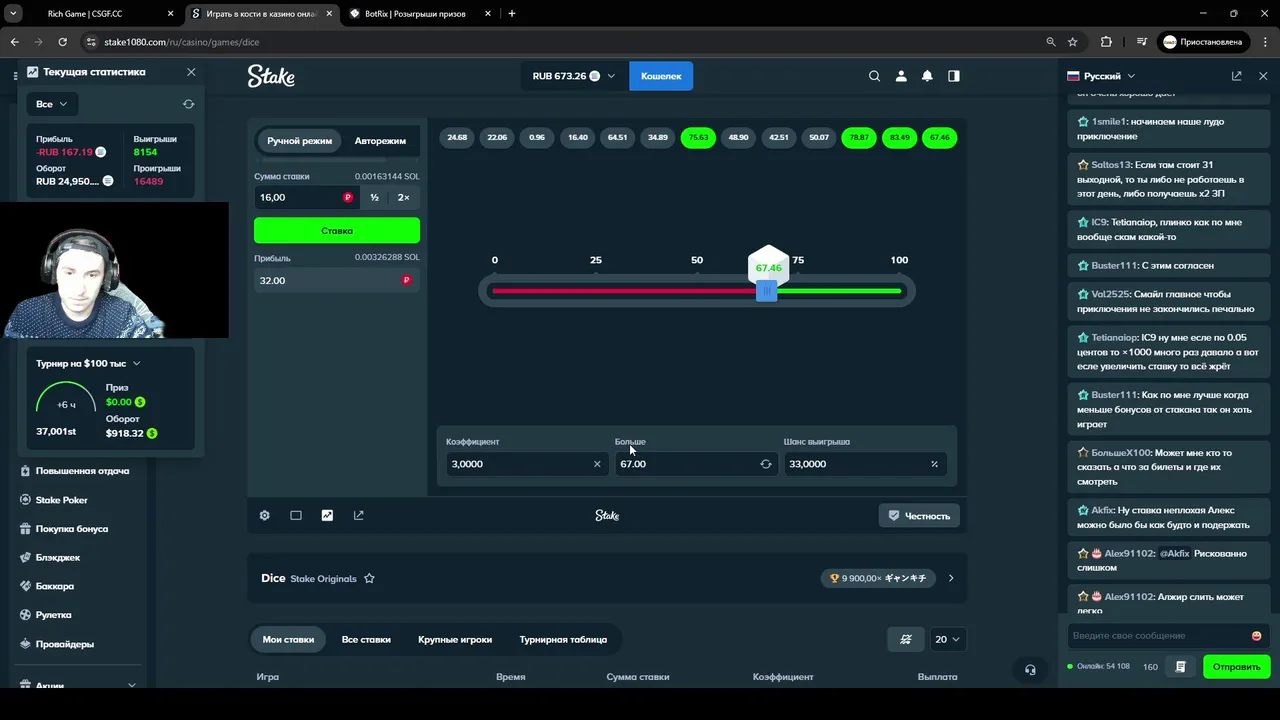The height and width of the screenshot is (720, 1280).
Task: Send chat message with Отправить
Action: [1236, 667]
